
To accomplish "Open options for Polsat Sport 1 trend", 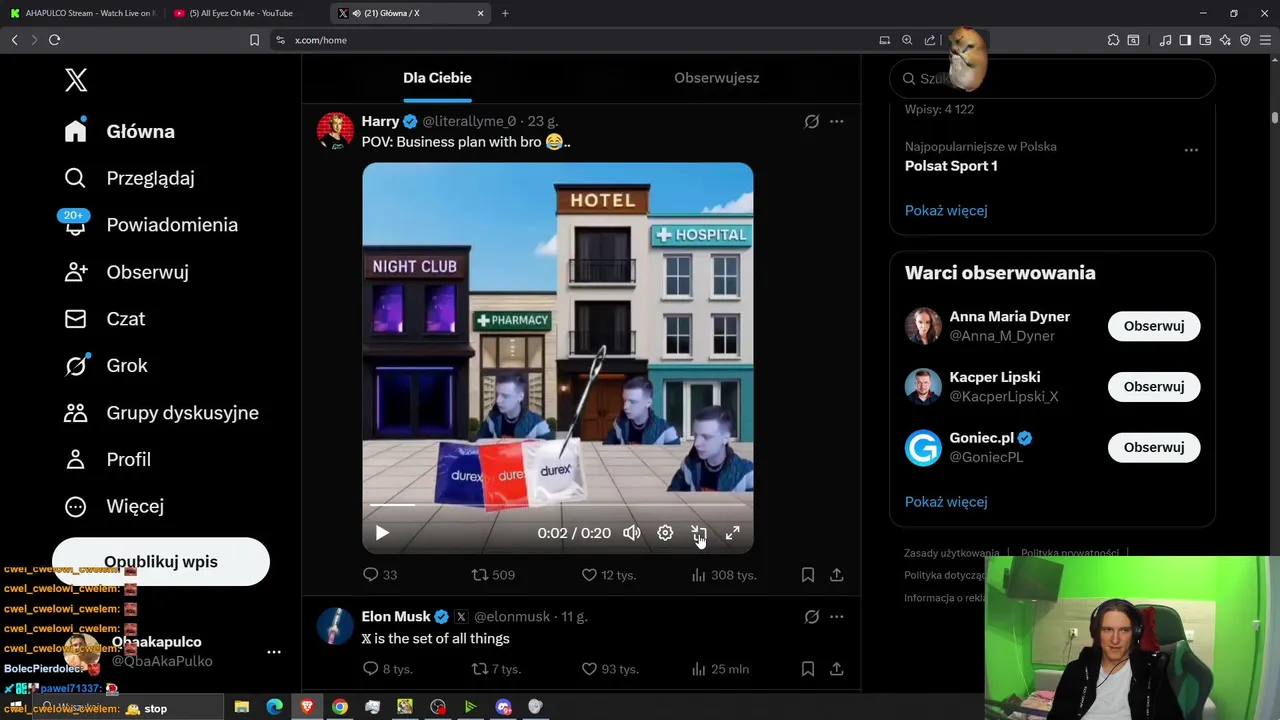I will tap(1191, 150).
